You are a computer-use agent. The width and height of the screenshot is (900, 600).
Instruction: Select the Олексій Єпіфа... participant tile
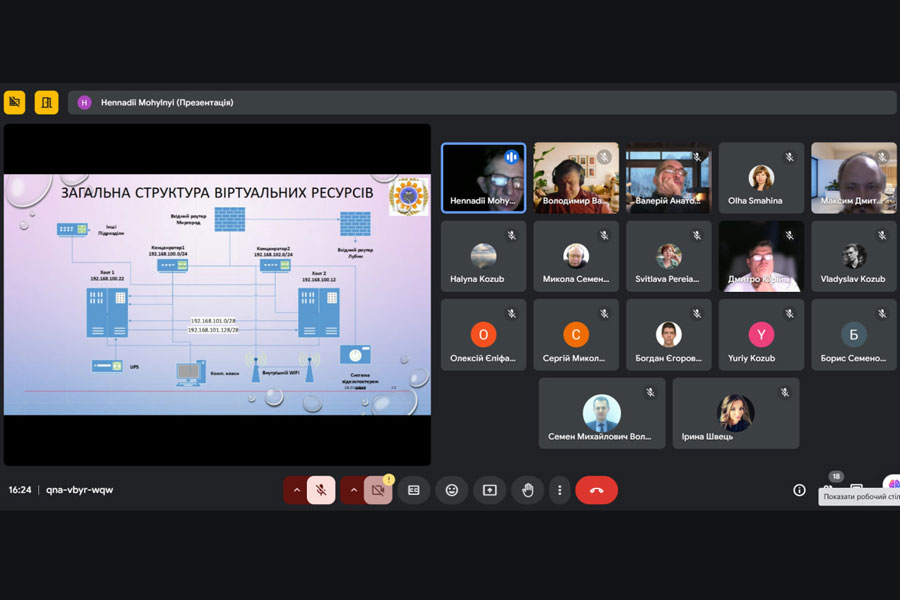(483, 335)
